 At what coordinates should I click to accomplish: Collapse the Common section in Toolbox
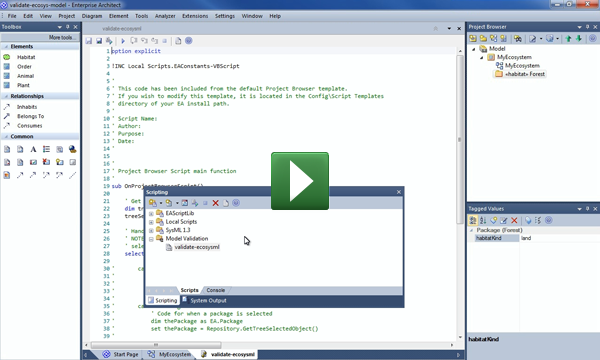[x=6, y=136]
